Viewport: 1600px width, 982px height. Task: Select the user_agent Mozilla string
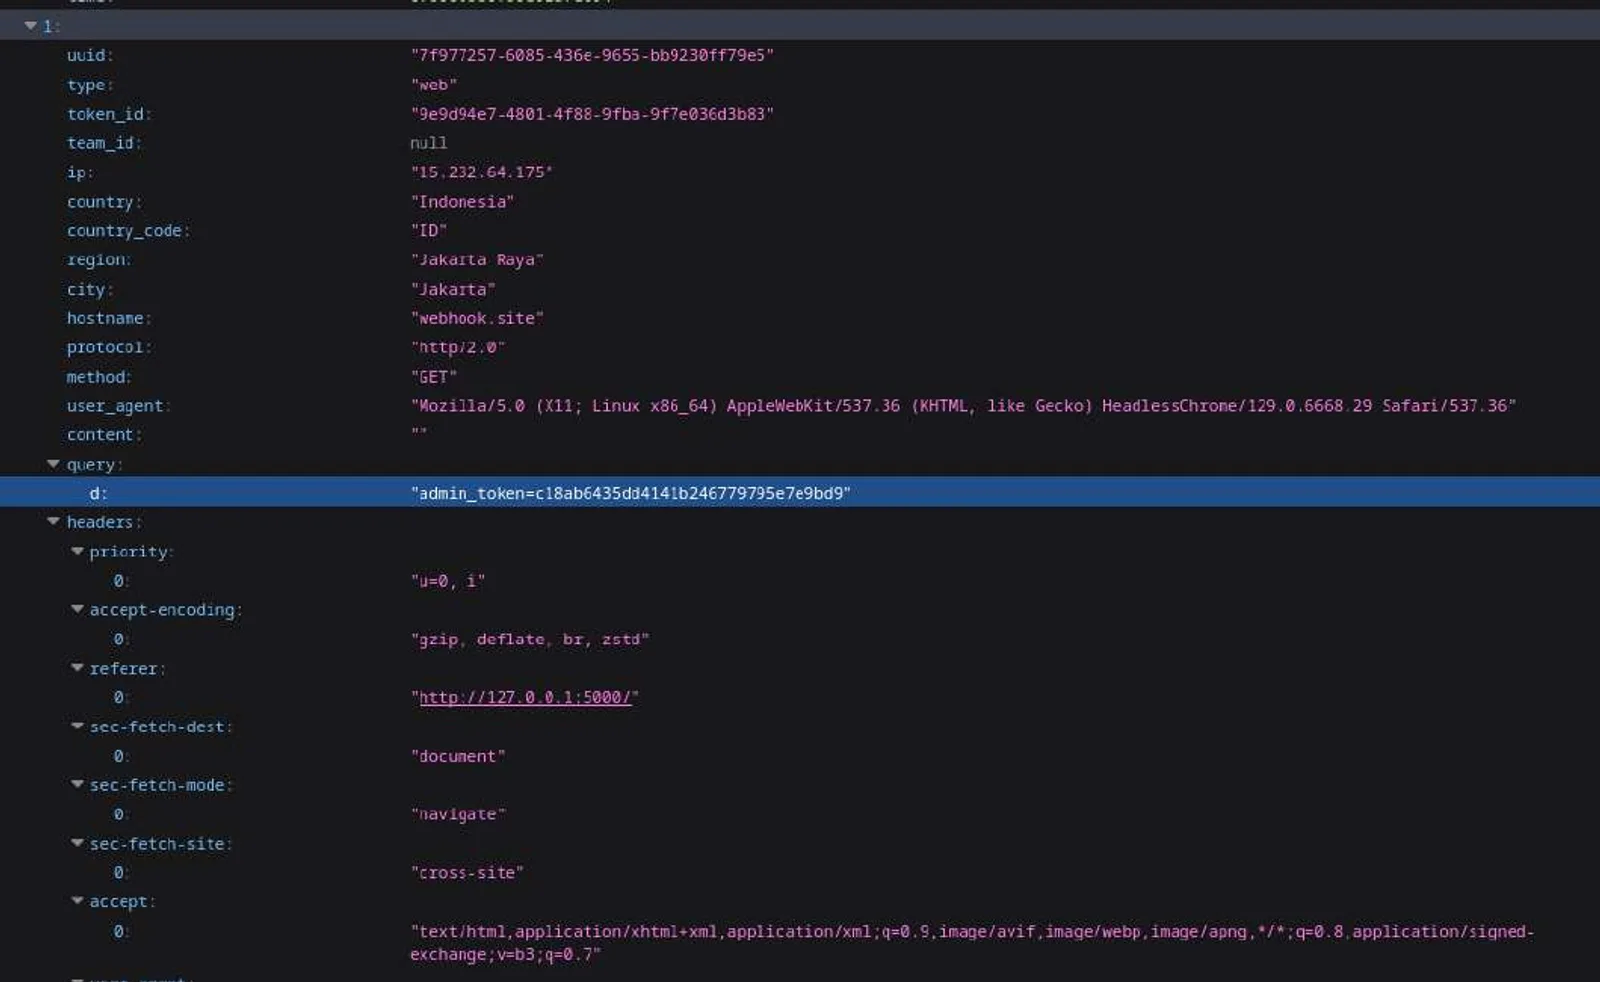[x=963, y=406]
